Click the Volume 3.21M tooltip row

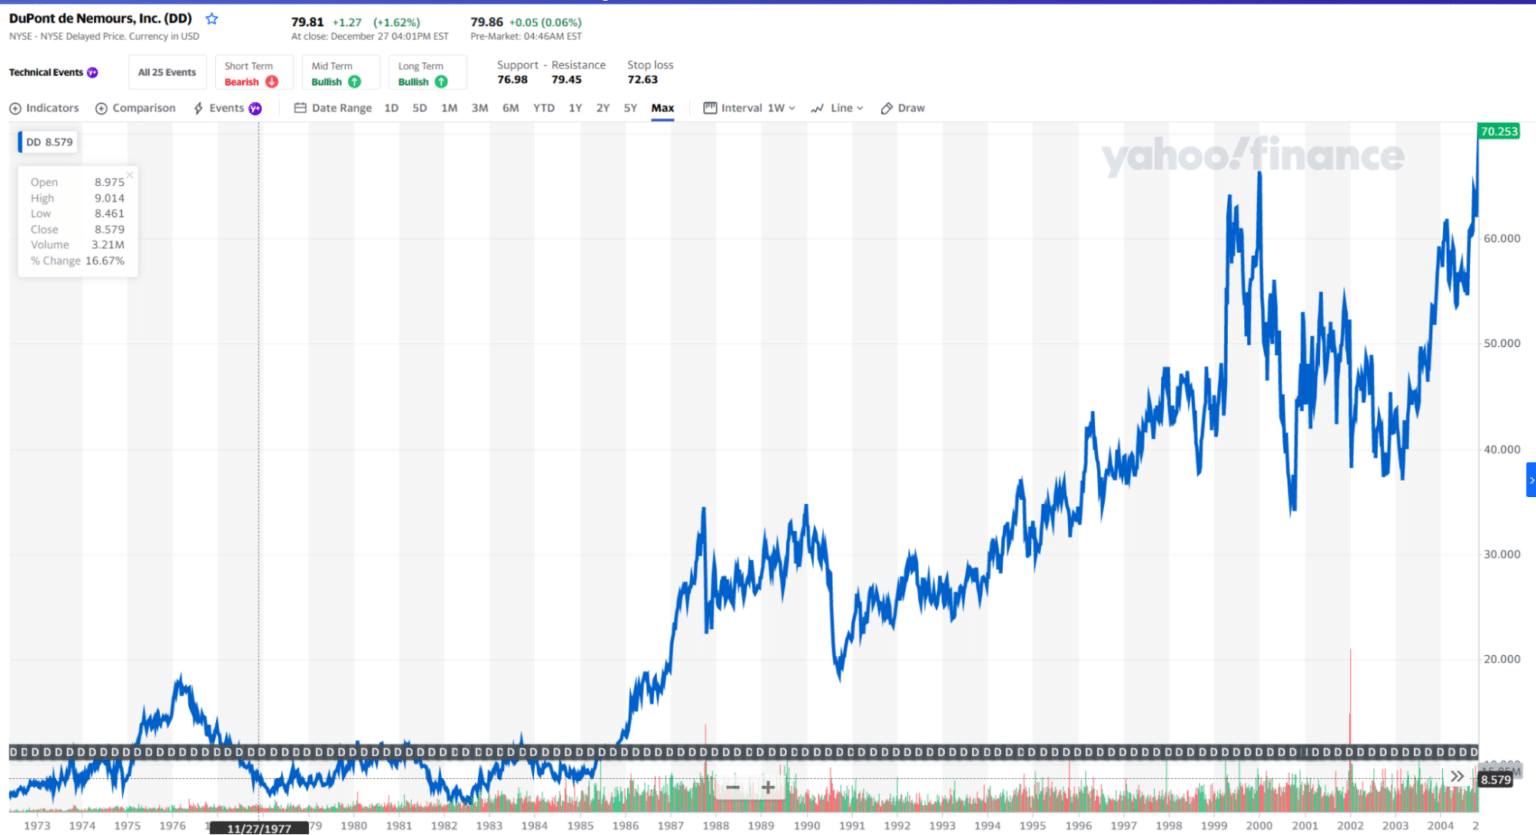pyautogui.click(x=77, y=245)
